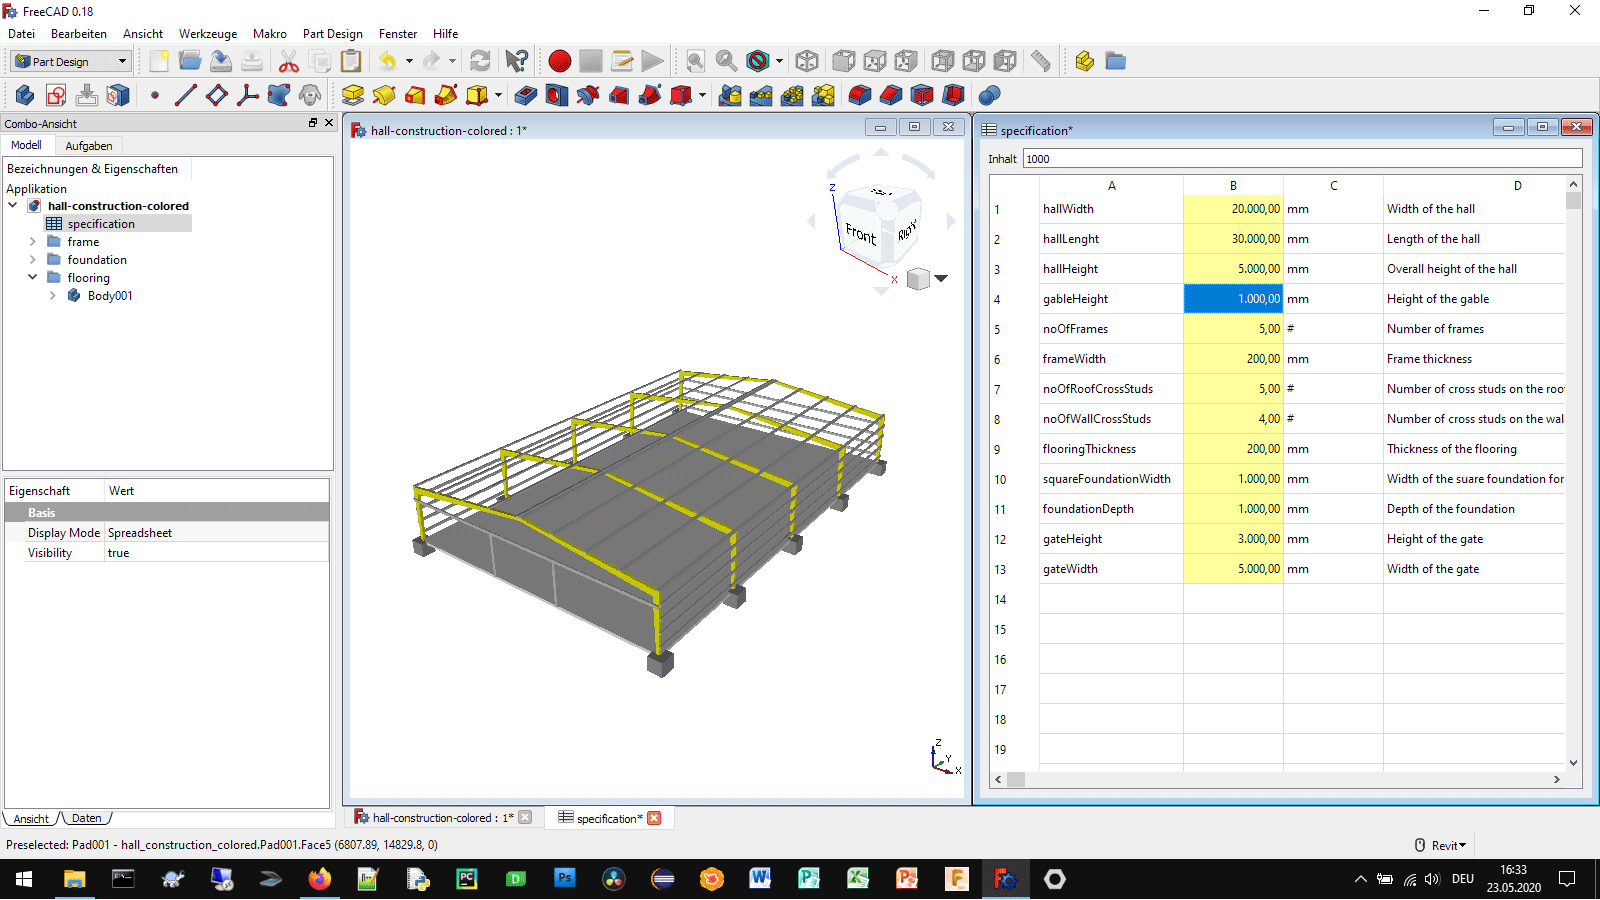Click the Fillet tool icon
This screenshot has height=900, width=1600.
point(859,95)
